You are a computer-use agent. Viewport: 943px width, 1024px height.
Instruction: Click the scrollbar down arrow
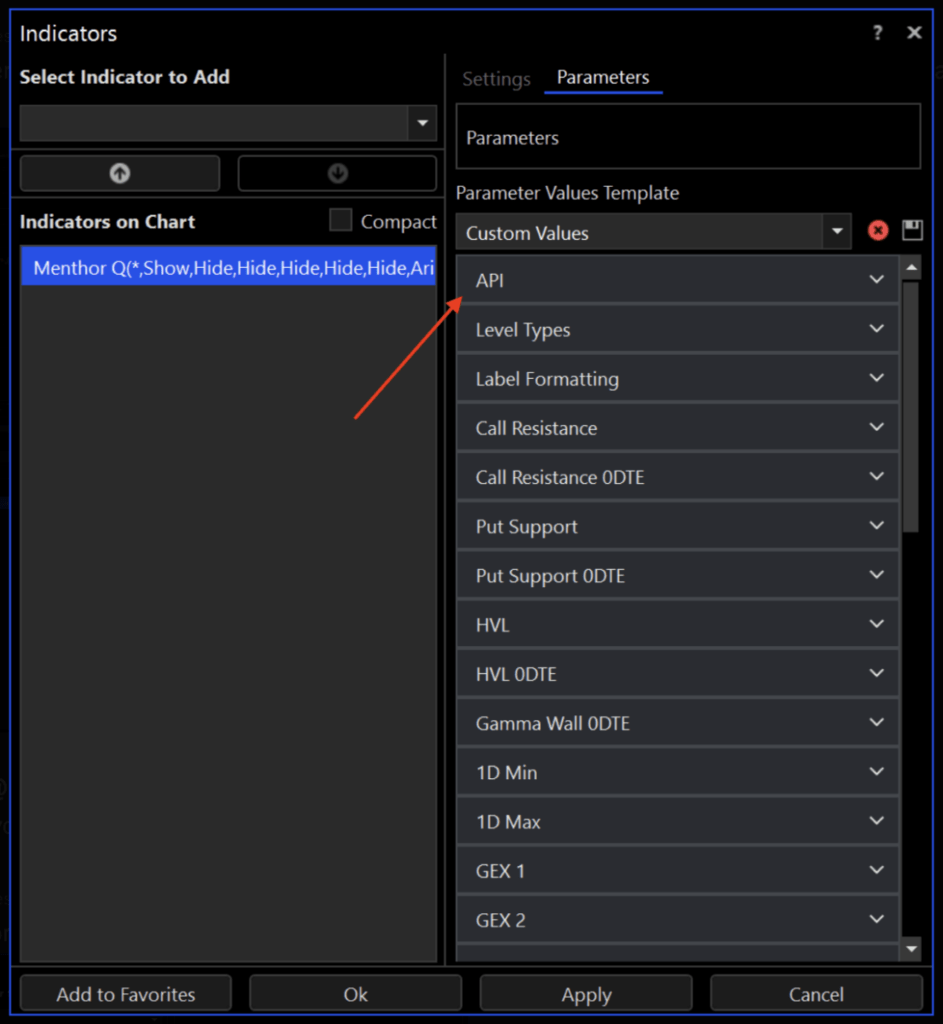(912, 948)
